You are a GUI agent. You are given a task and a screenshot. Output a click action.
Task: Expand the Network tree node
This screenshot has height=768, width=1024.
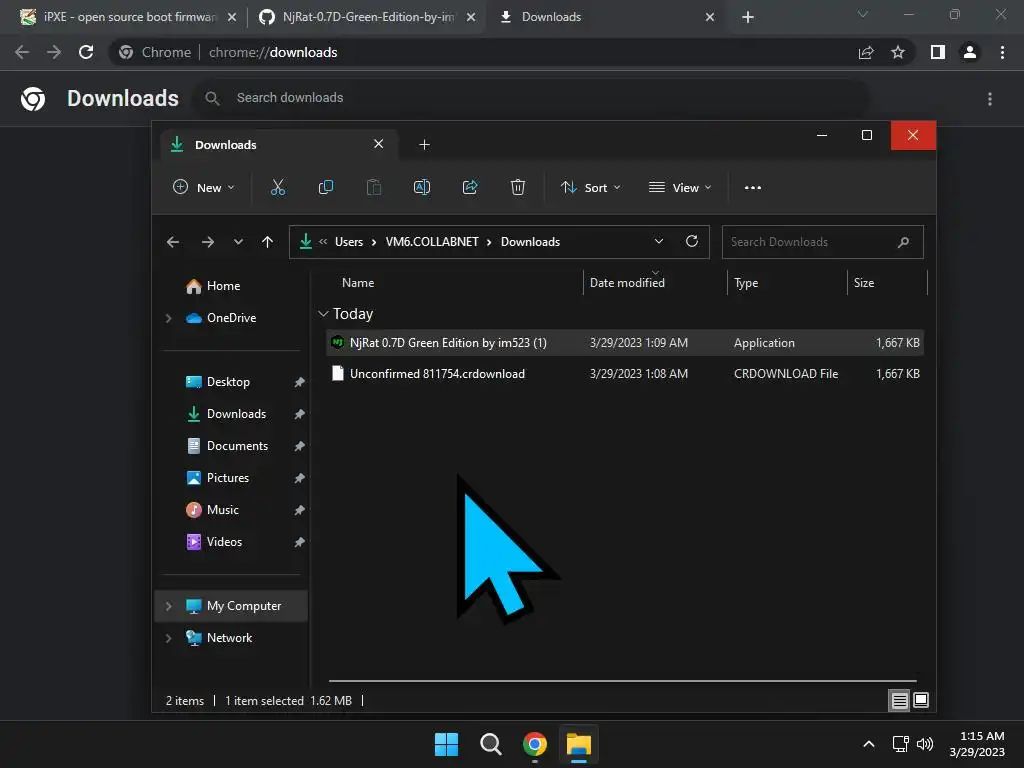coord(168,638)
